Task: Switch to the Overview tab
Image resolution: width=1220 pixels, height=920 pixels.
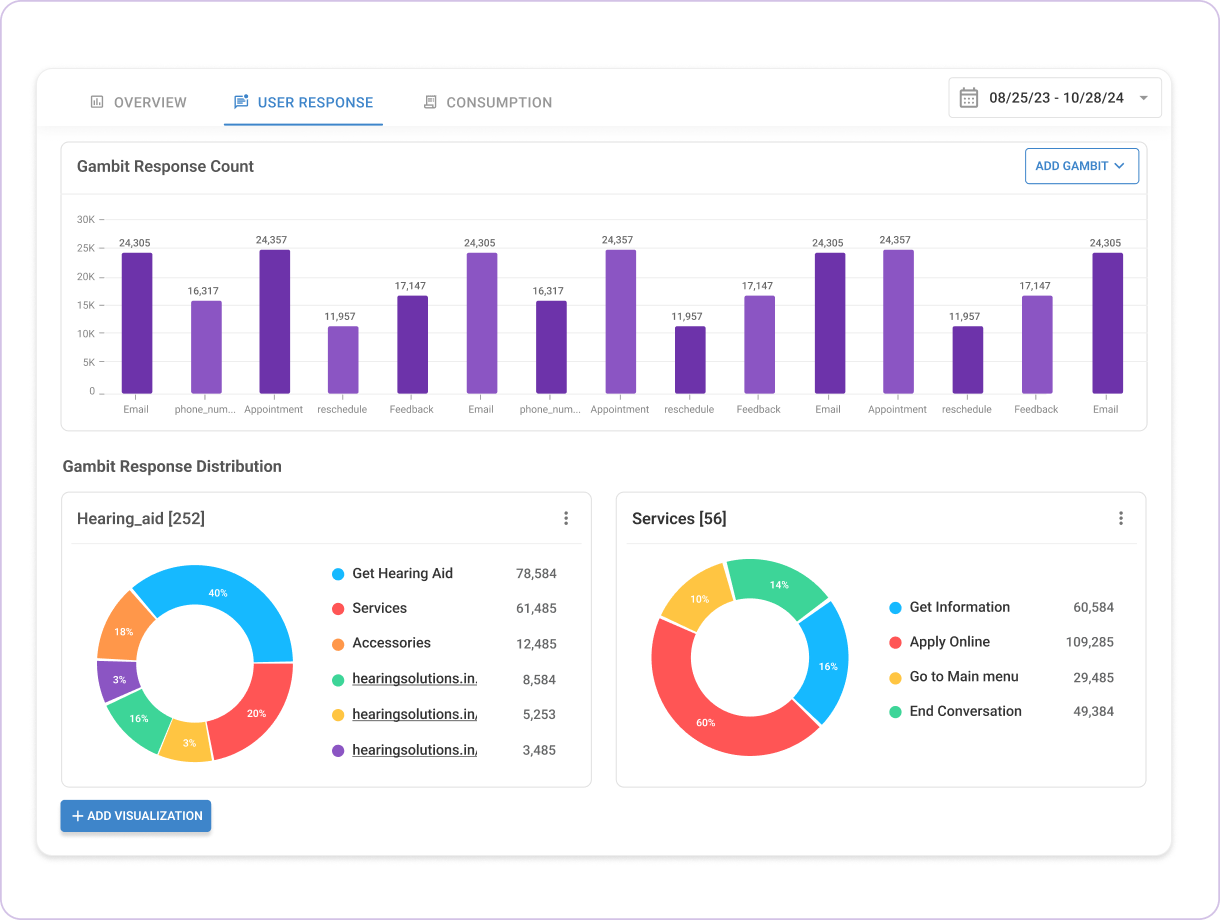Action: point(138,102)
